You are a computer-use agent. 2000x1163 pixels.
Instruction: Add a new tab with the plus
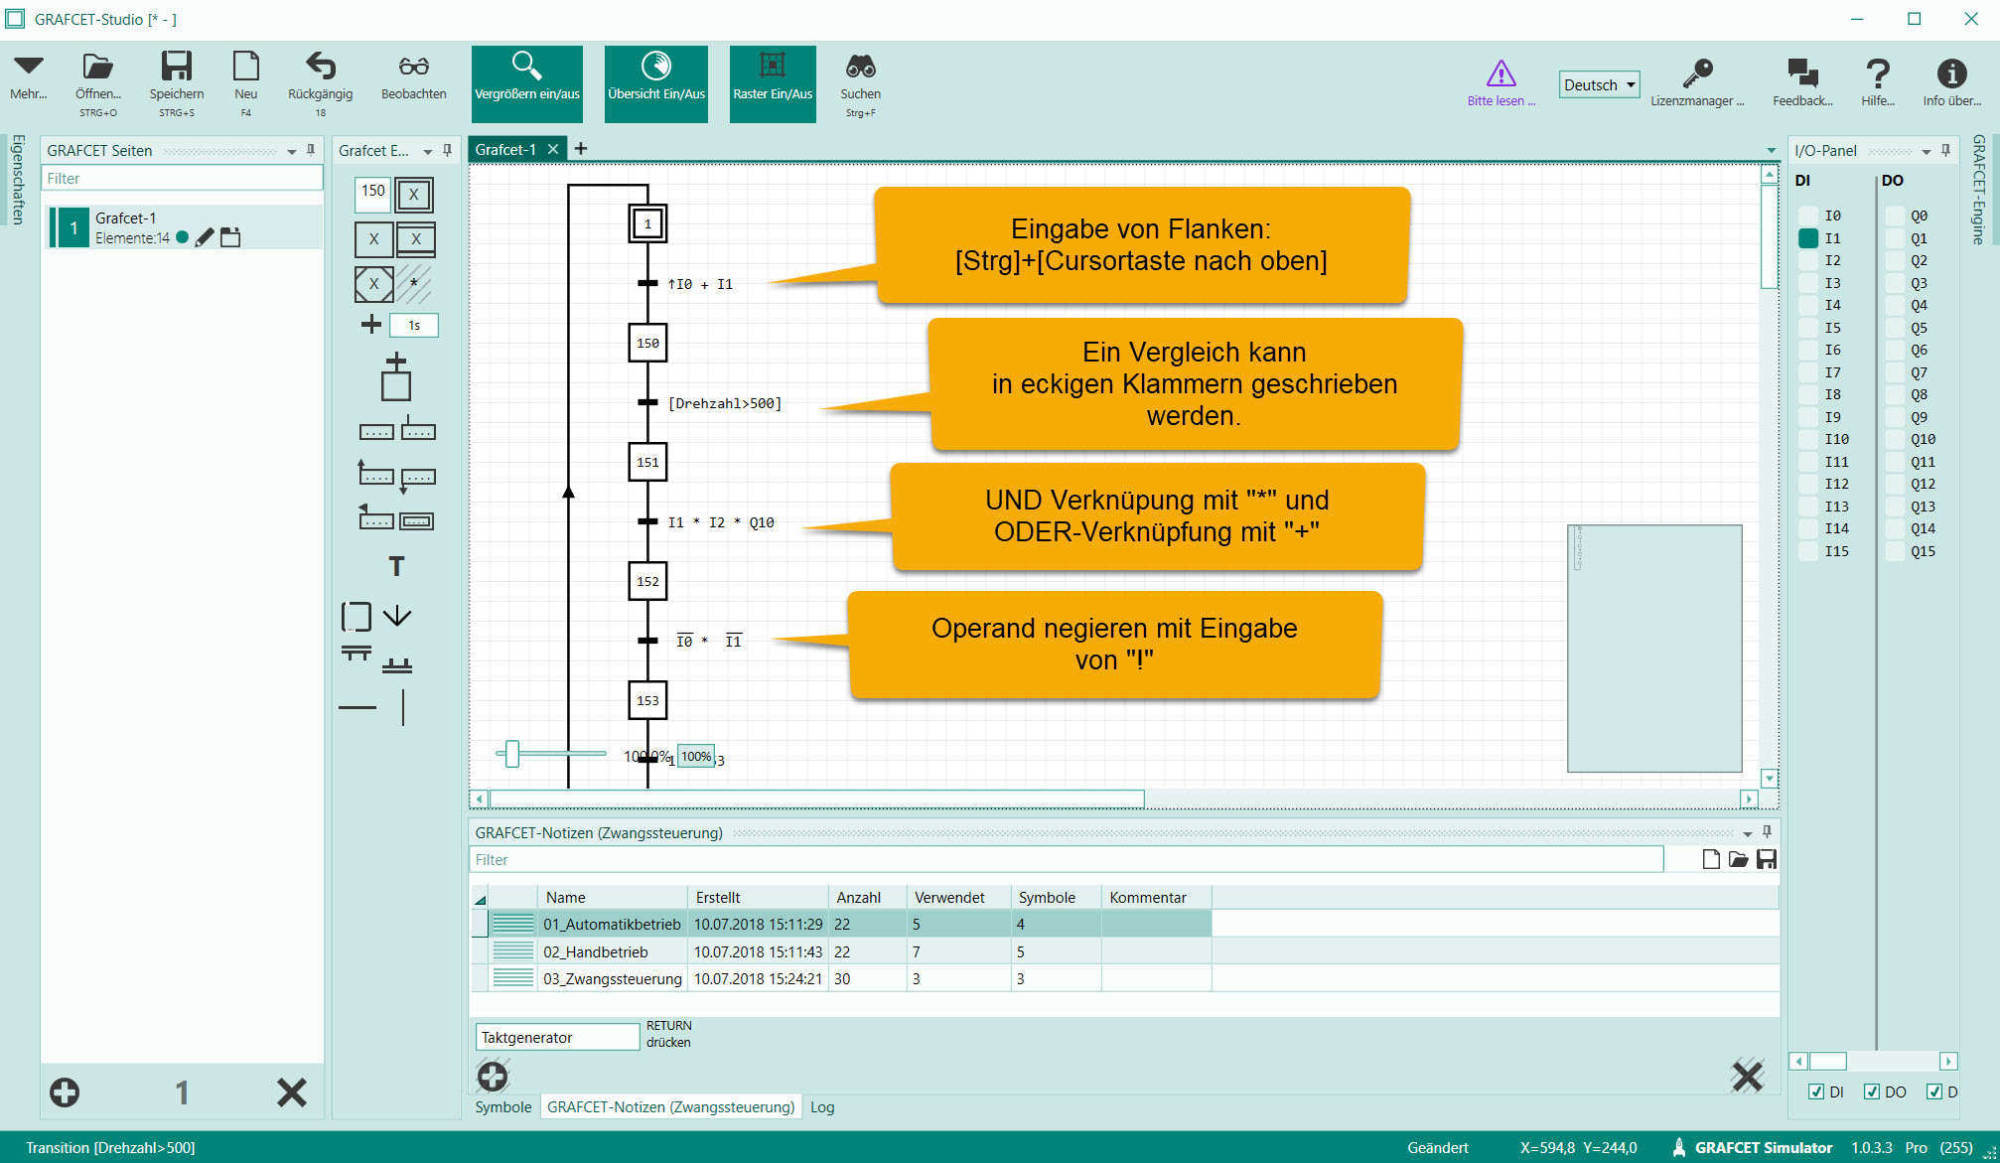click(580, 149)
